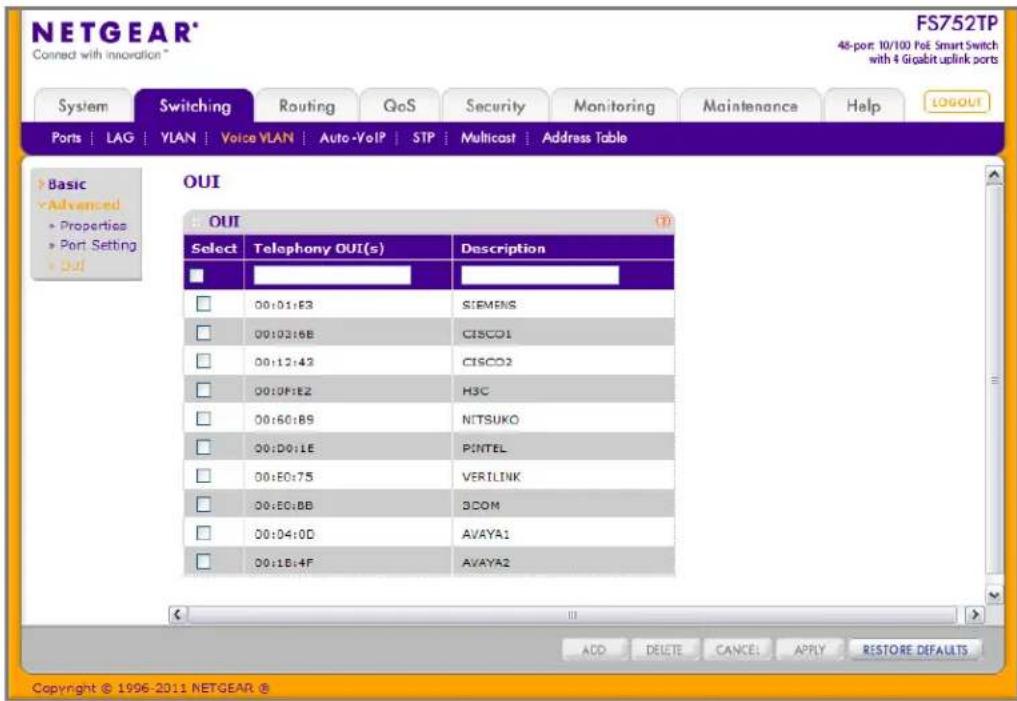Switch to the Routing tab
The image size is (1017, 701).
point(307,106)
